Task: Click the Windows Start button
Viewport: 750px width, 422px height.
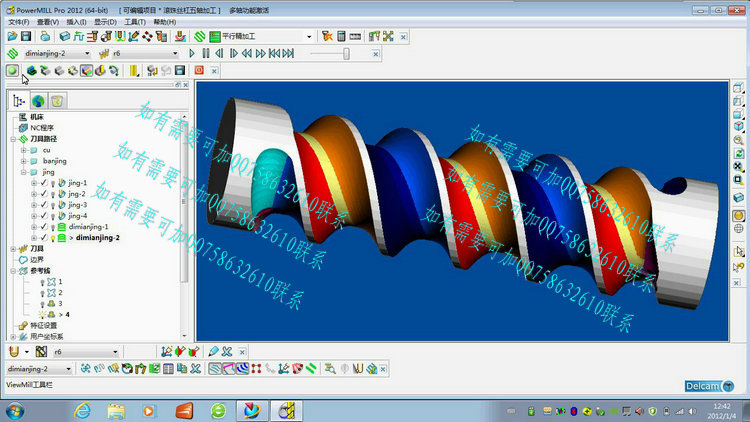Action: coord(15,411)
